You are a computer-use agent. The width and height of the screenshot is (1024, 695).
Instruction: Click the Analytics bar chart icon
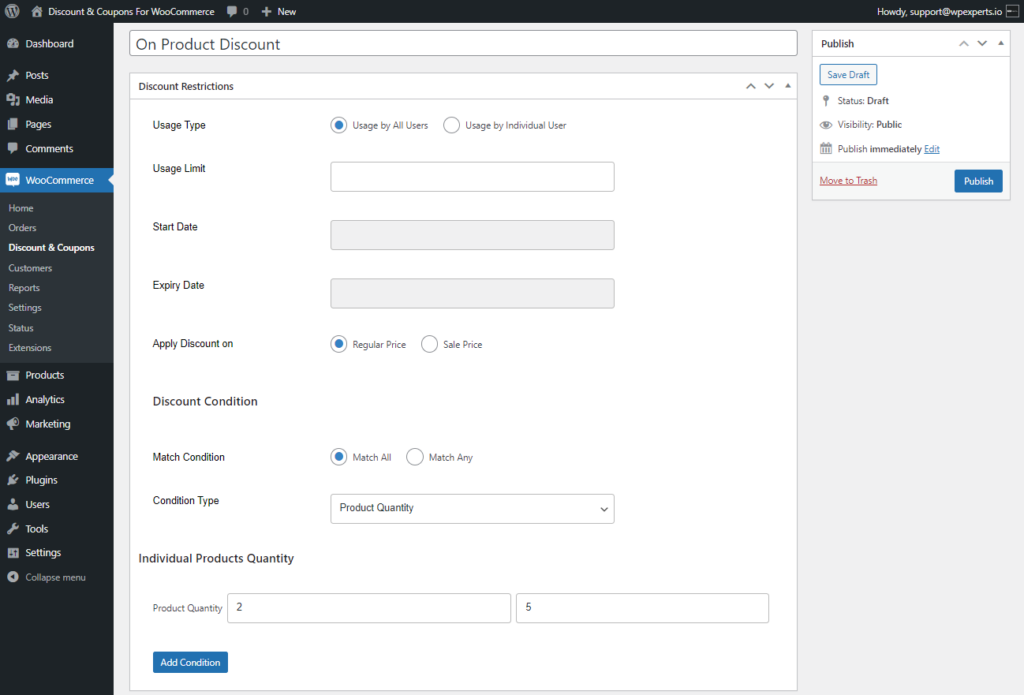coord(12,399)
